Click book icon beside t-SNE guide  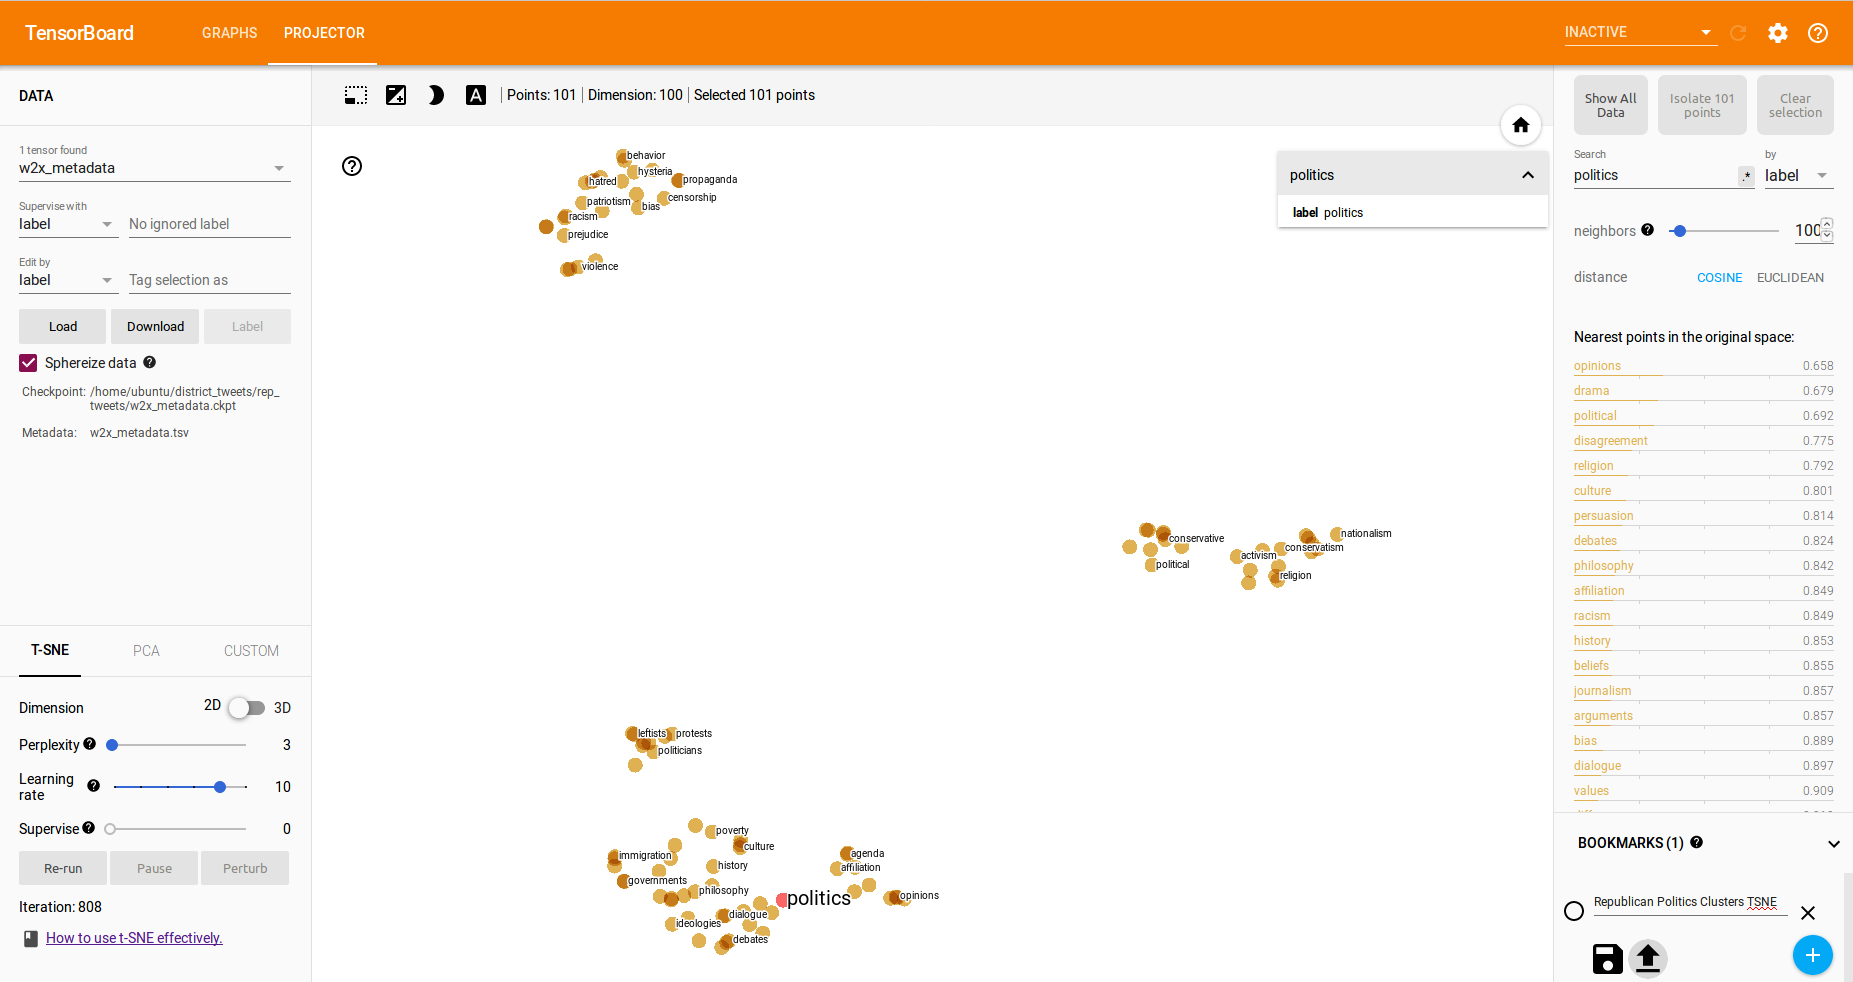[x=31, y=938]
